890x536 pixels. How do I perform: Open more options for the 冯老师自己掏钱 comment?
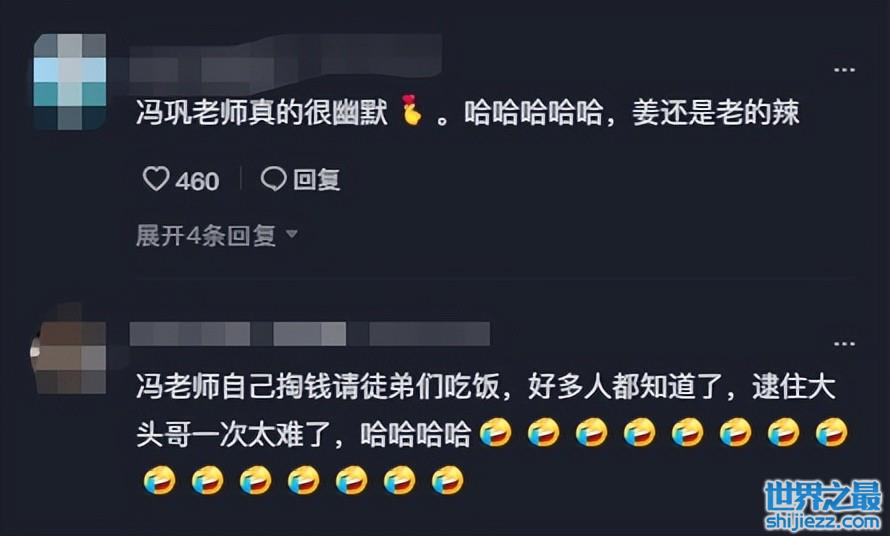point(844,344)
